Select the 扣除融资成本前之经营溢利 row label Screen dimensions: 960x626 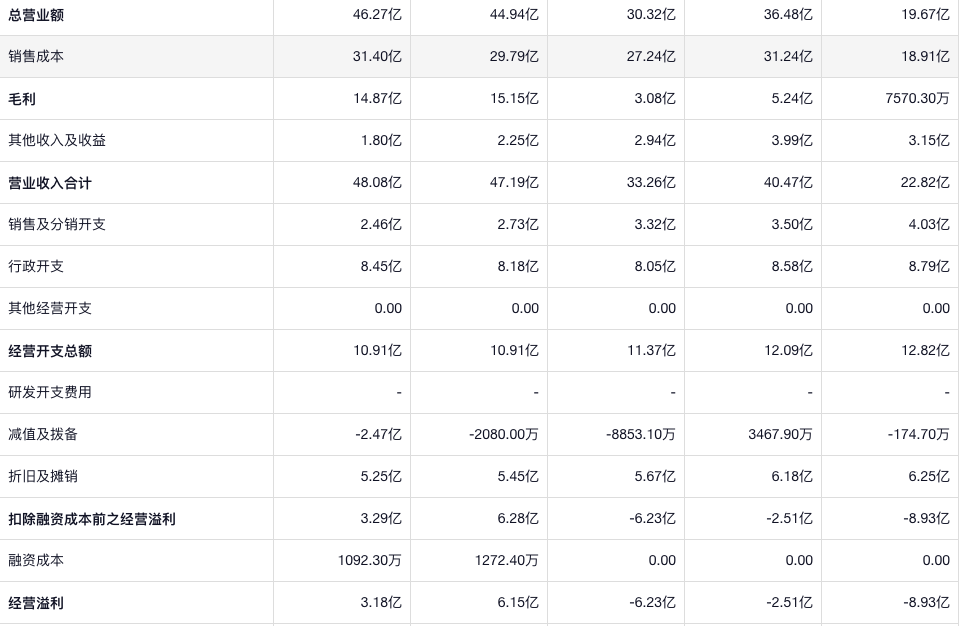click(92, 519)
